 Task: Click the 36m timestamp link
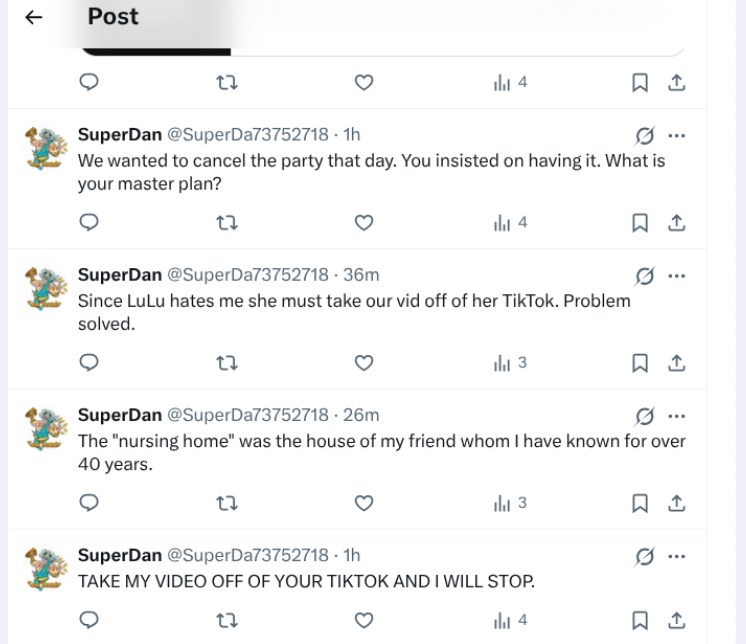[x=360, y=275]
